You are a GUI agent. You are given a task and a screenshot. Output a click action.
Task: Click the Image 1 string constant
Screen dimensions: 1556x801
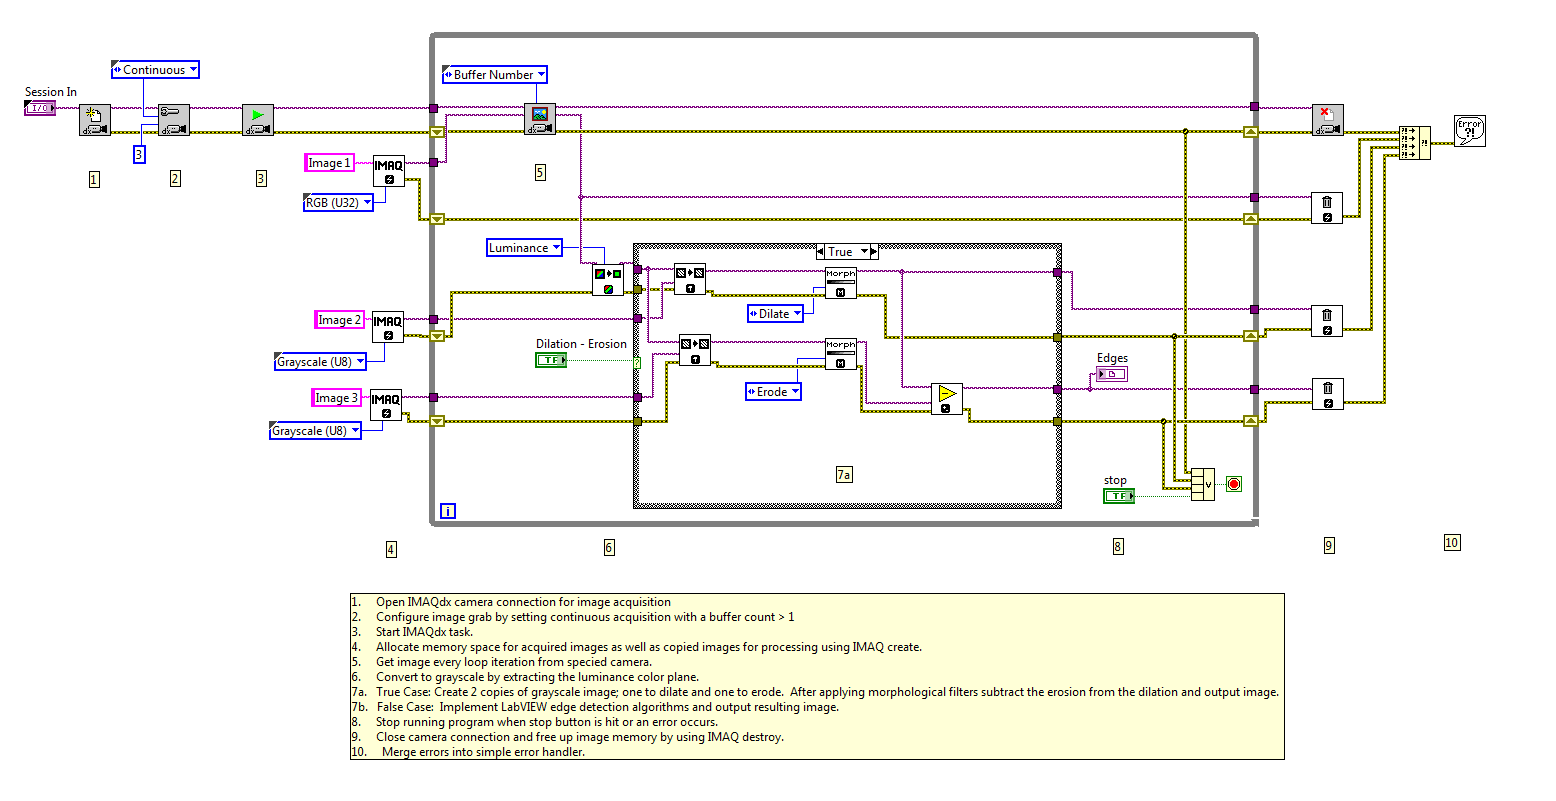pyautogui.click(x=330, y=163)
